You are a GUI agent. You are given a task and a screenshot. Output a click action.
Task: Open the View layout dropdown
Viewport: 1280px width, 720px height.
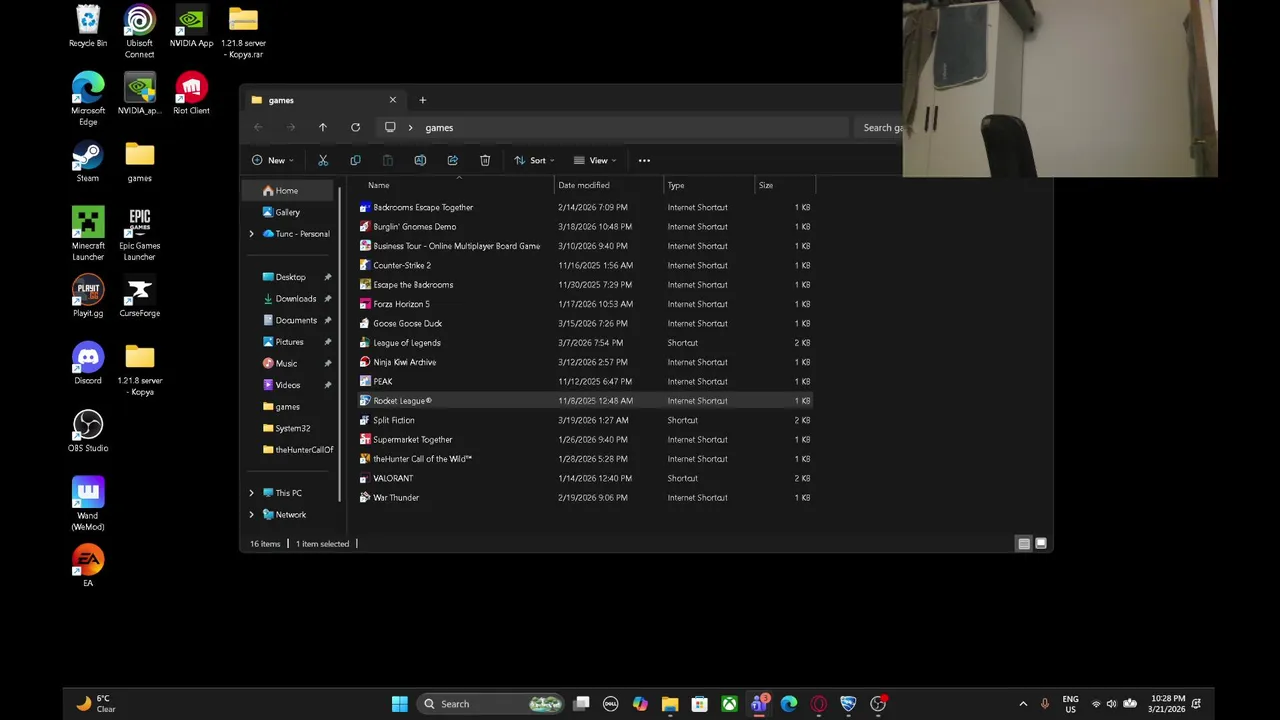coord(595,160)
